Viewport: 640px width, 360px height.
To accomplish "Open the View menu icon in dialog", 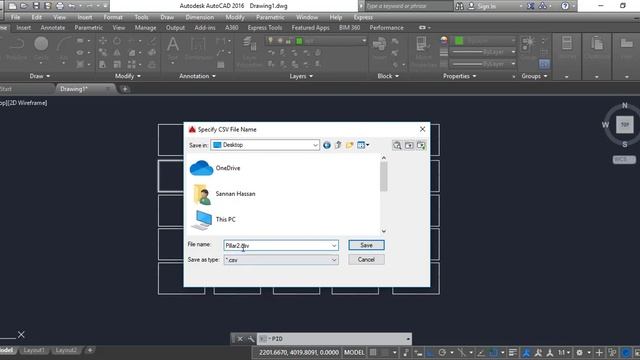I will tap(363, 145).
